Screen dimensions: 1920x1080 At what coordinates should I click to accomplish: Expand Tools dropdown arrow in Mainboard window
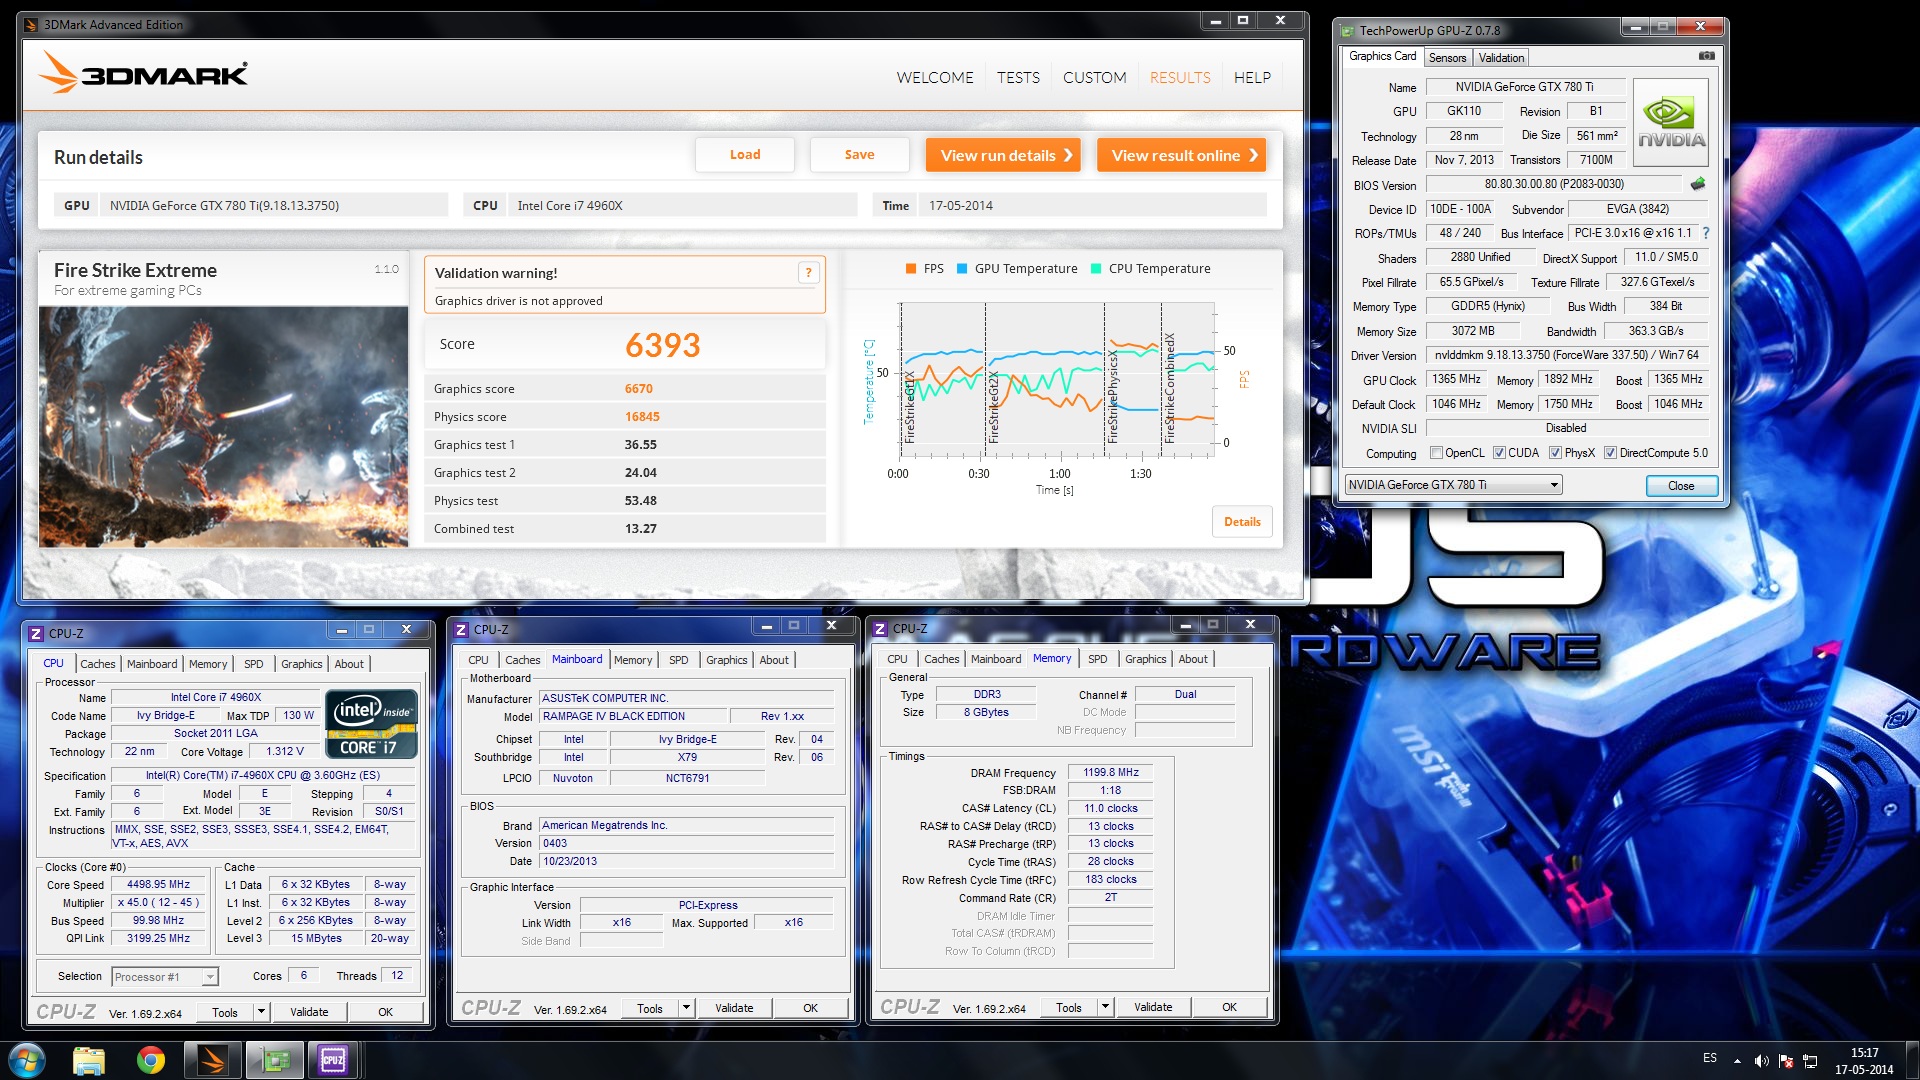(687, 1008)
